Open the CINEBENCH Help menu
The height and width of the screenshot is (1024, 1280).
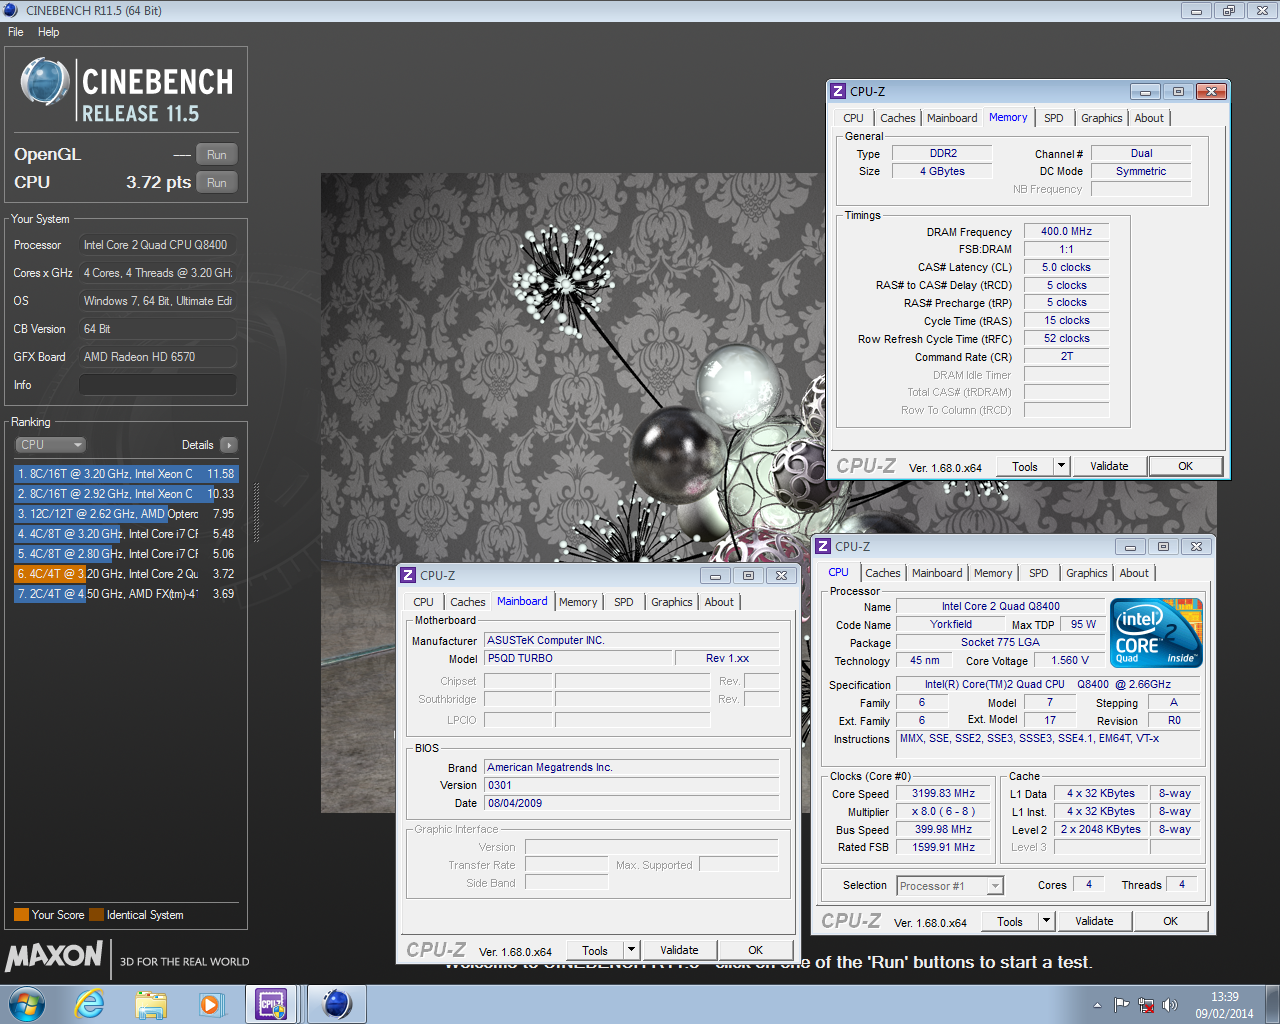(x=48, y=32)
